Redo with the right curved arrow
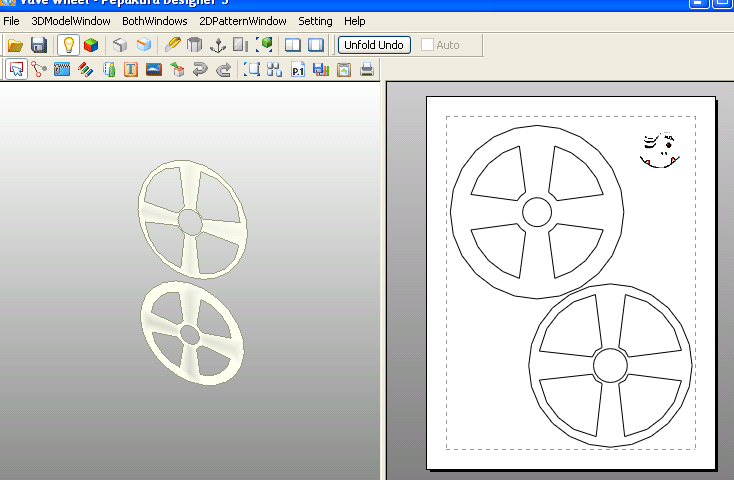 224,70
